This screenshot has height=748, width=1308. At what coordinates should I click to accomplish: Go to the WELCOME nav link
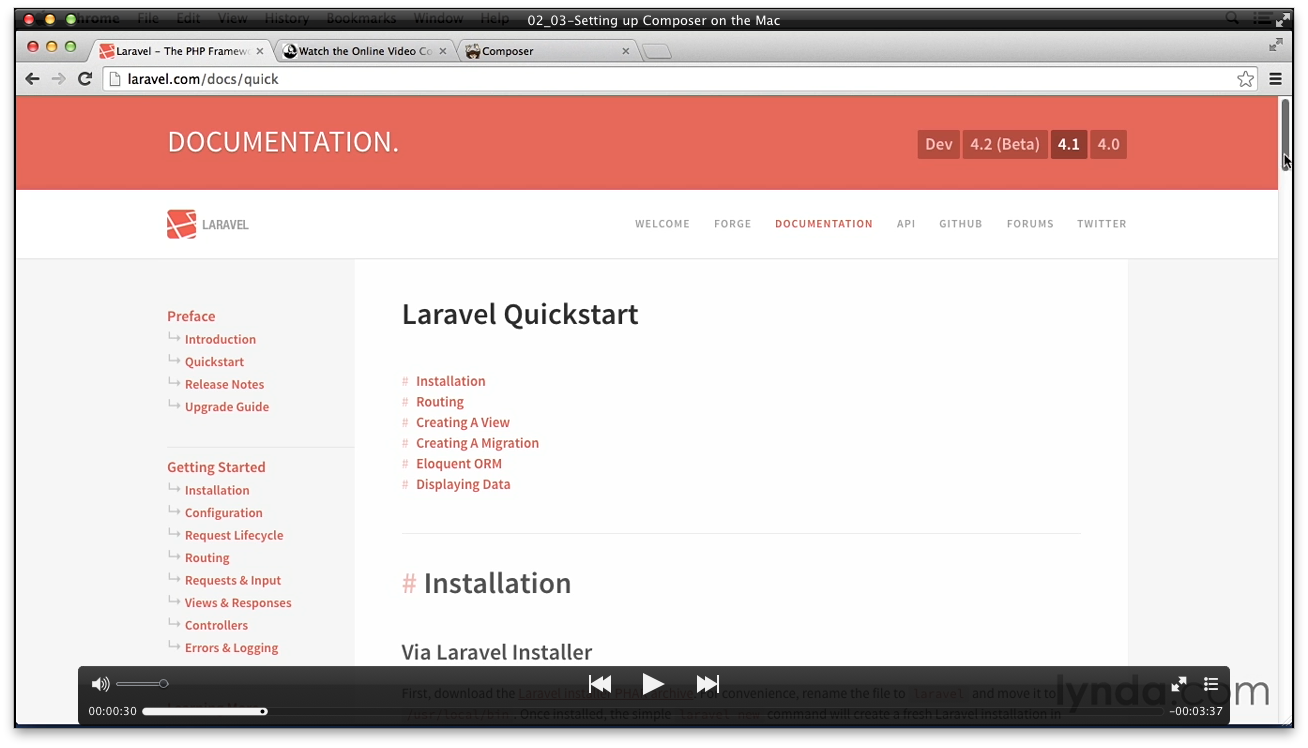[x=662, y=224]
